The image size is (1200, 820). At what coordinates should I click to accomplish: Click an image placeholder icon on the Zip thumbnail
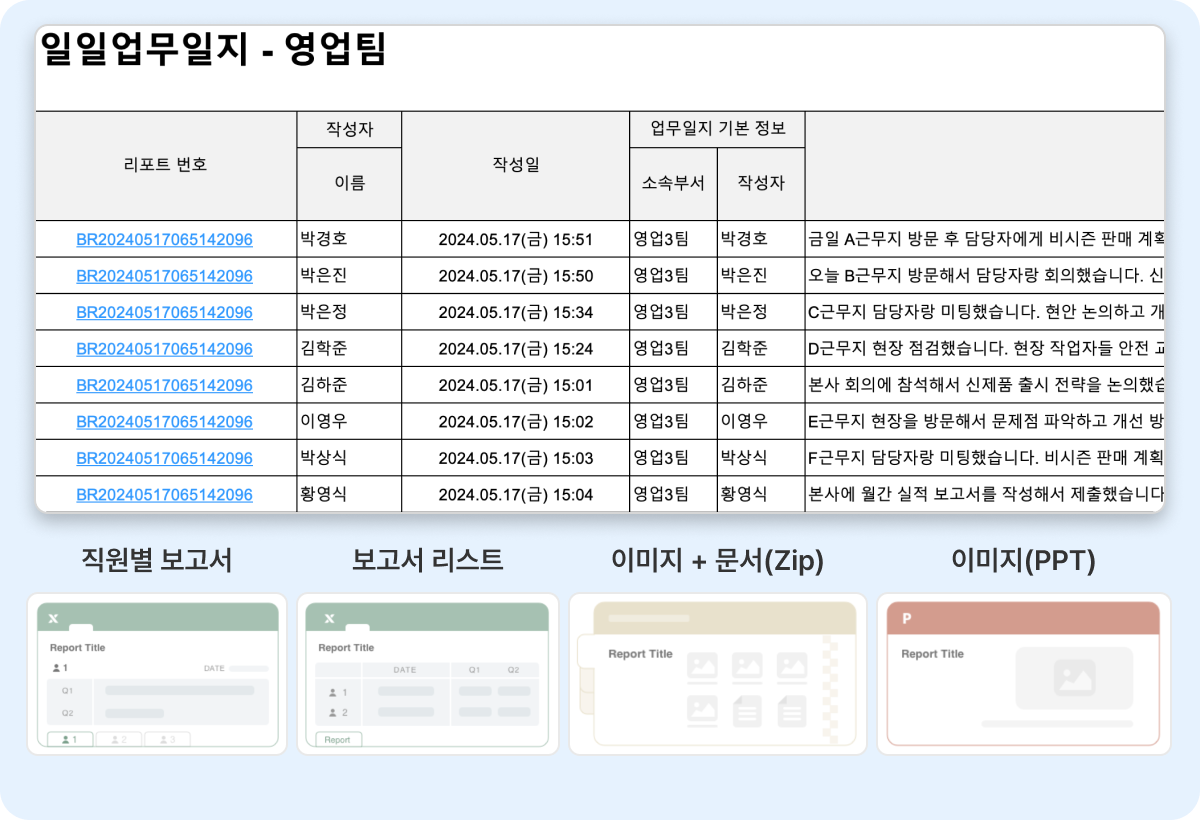(702, 665)
